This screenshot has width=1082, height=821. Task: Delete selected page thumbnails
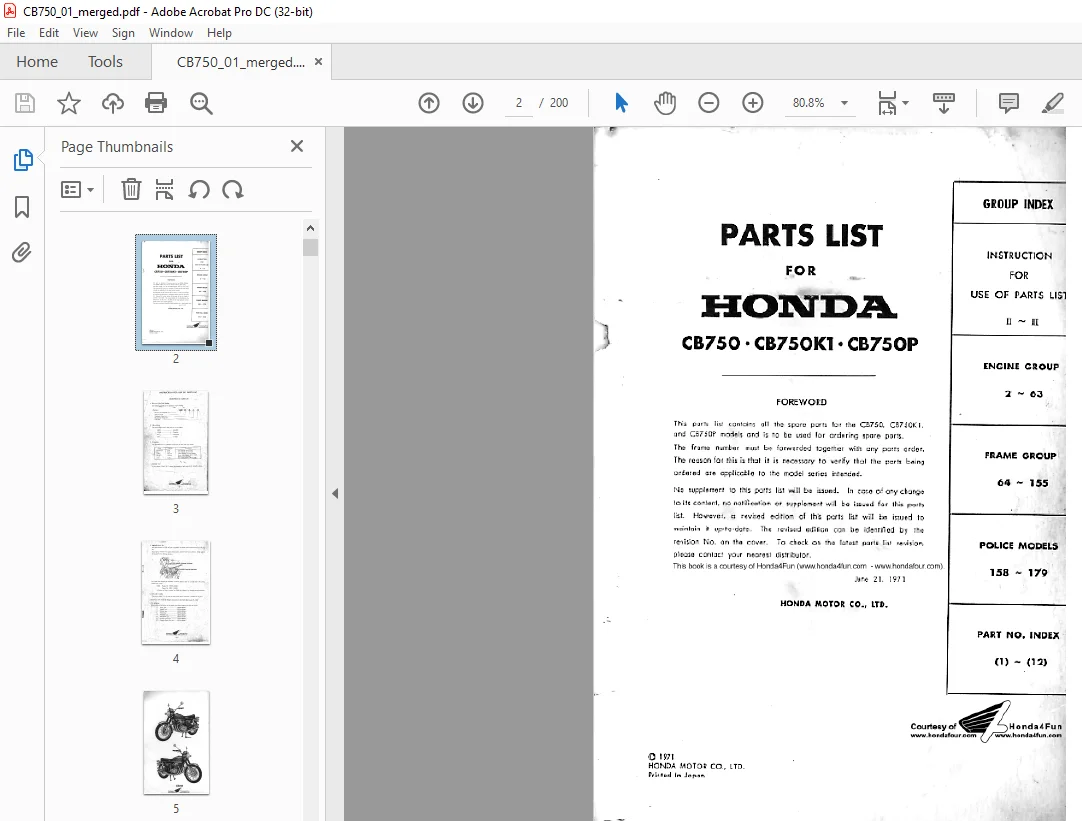pos(131,189)
